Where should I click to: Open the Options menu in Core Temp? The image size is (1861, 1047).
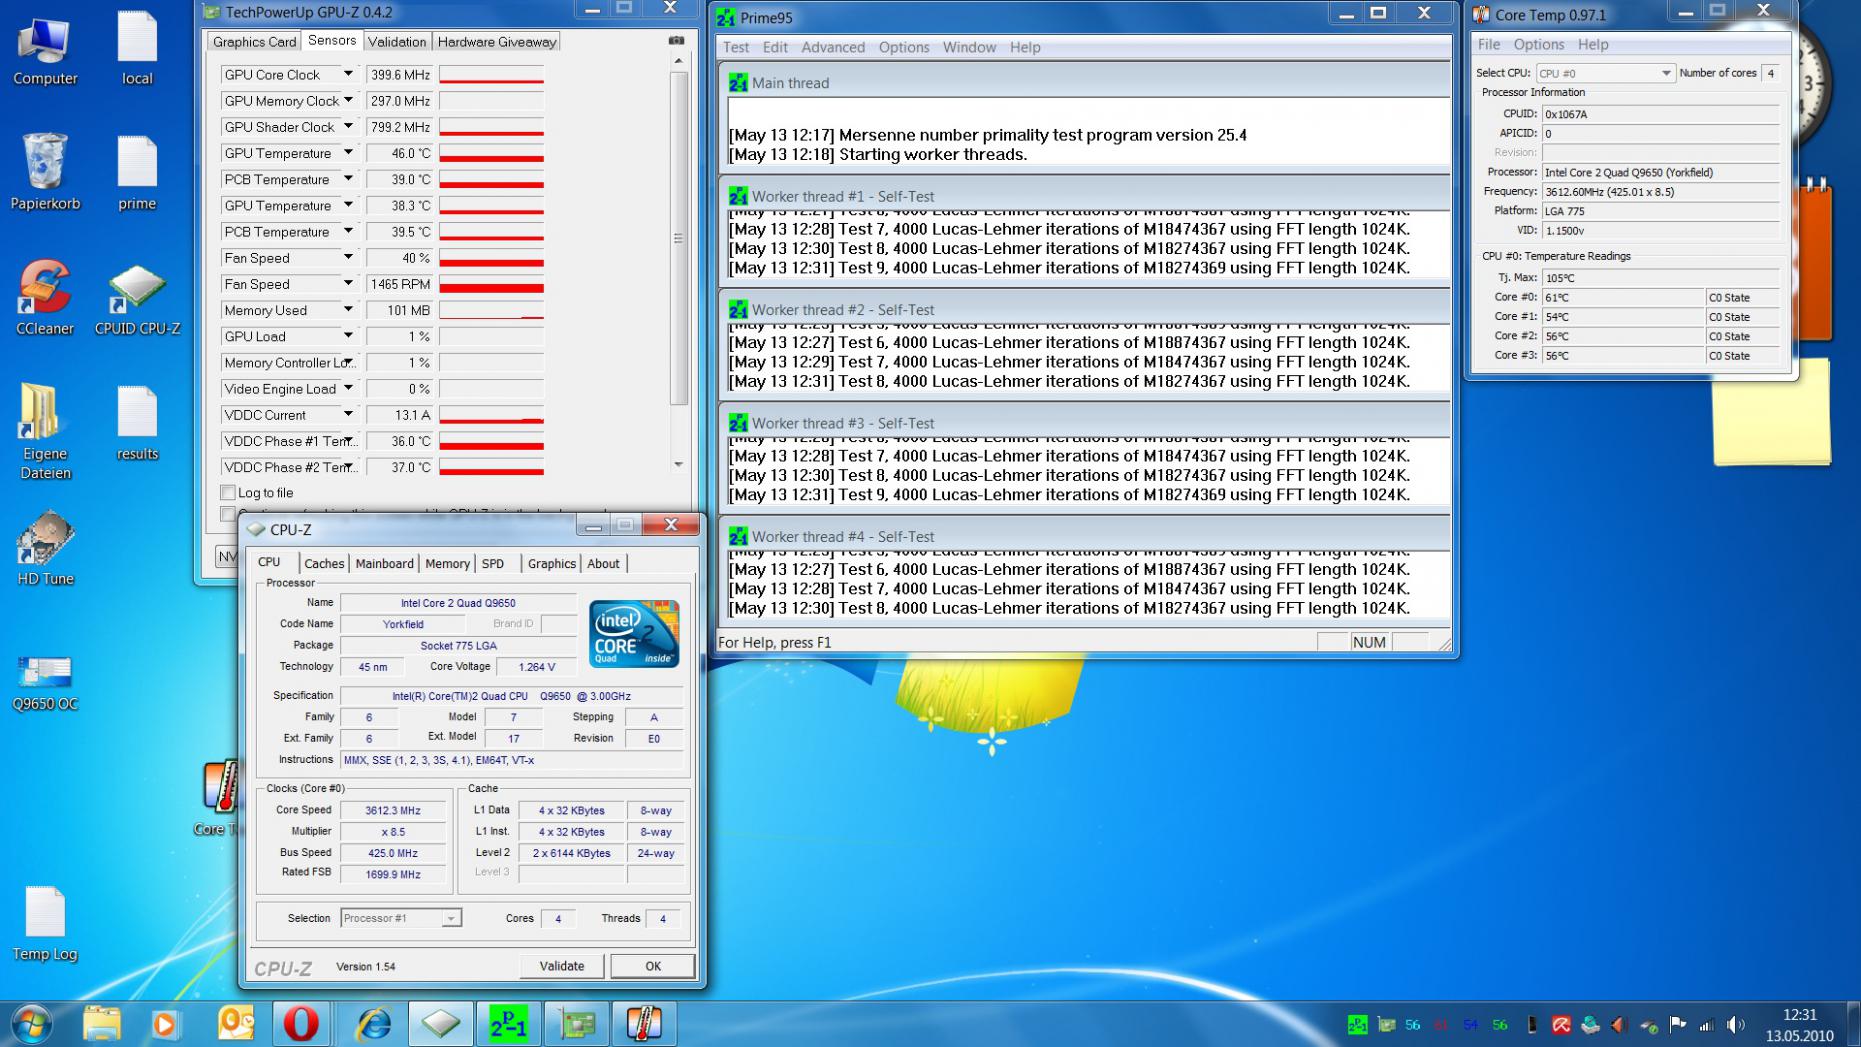[1539, 44]
